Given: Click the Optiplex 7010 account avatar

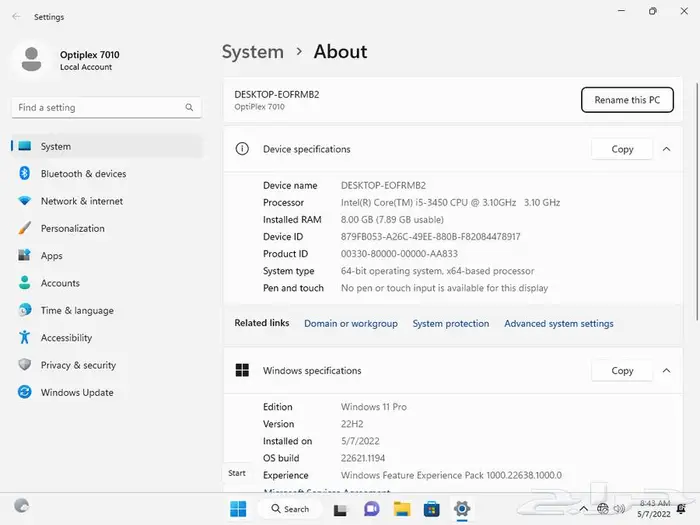Looking at the screenshot, I should pyautogui.click(x=31, y=59).
